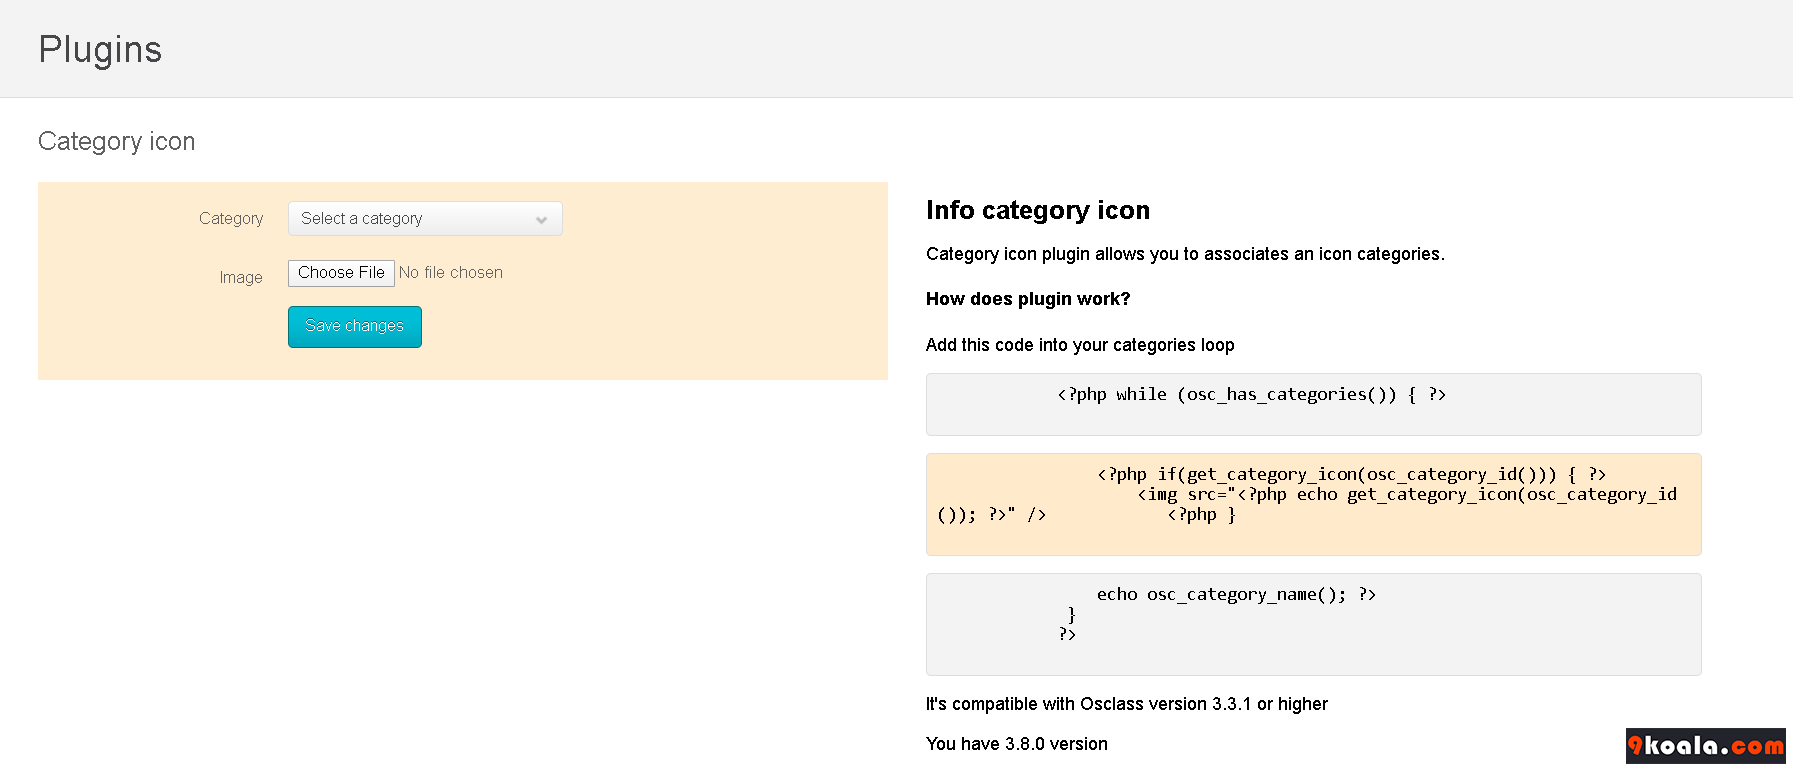Click the Osclass 3.3.1 compatibility note

[1126, 704]
